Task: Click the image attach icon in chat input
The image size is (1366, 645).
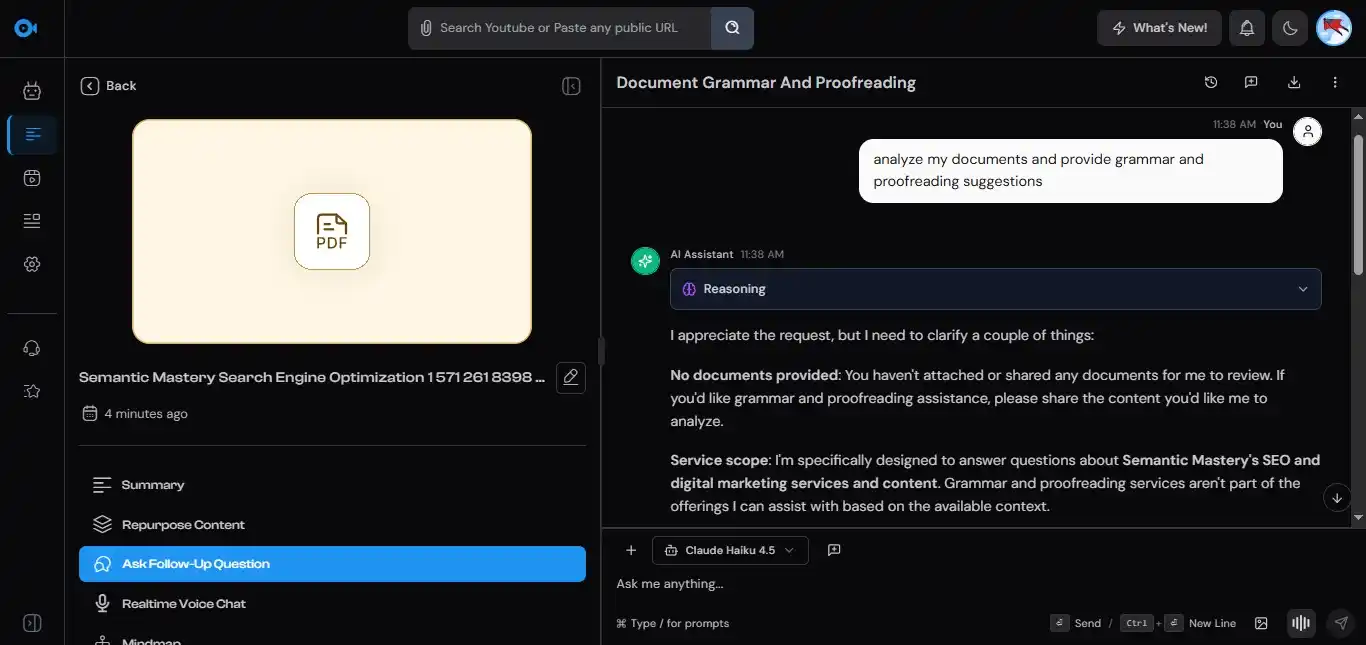Action: (x=1261, y=623)
